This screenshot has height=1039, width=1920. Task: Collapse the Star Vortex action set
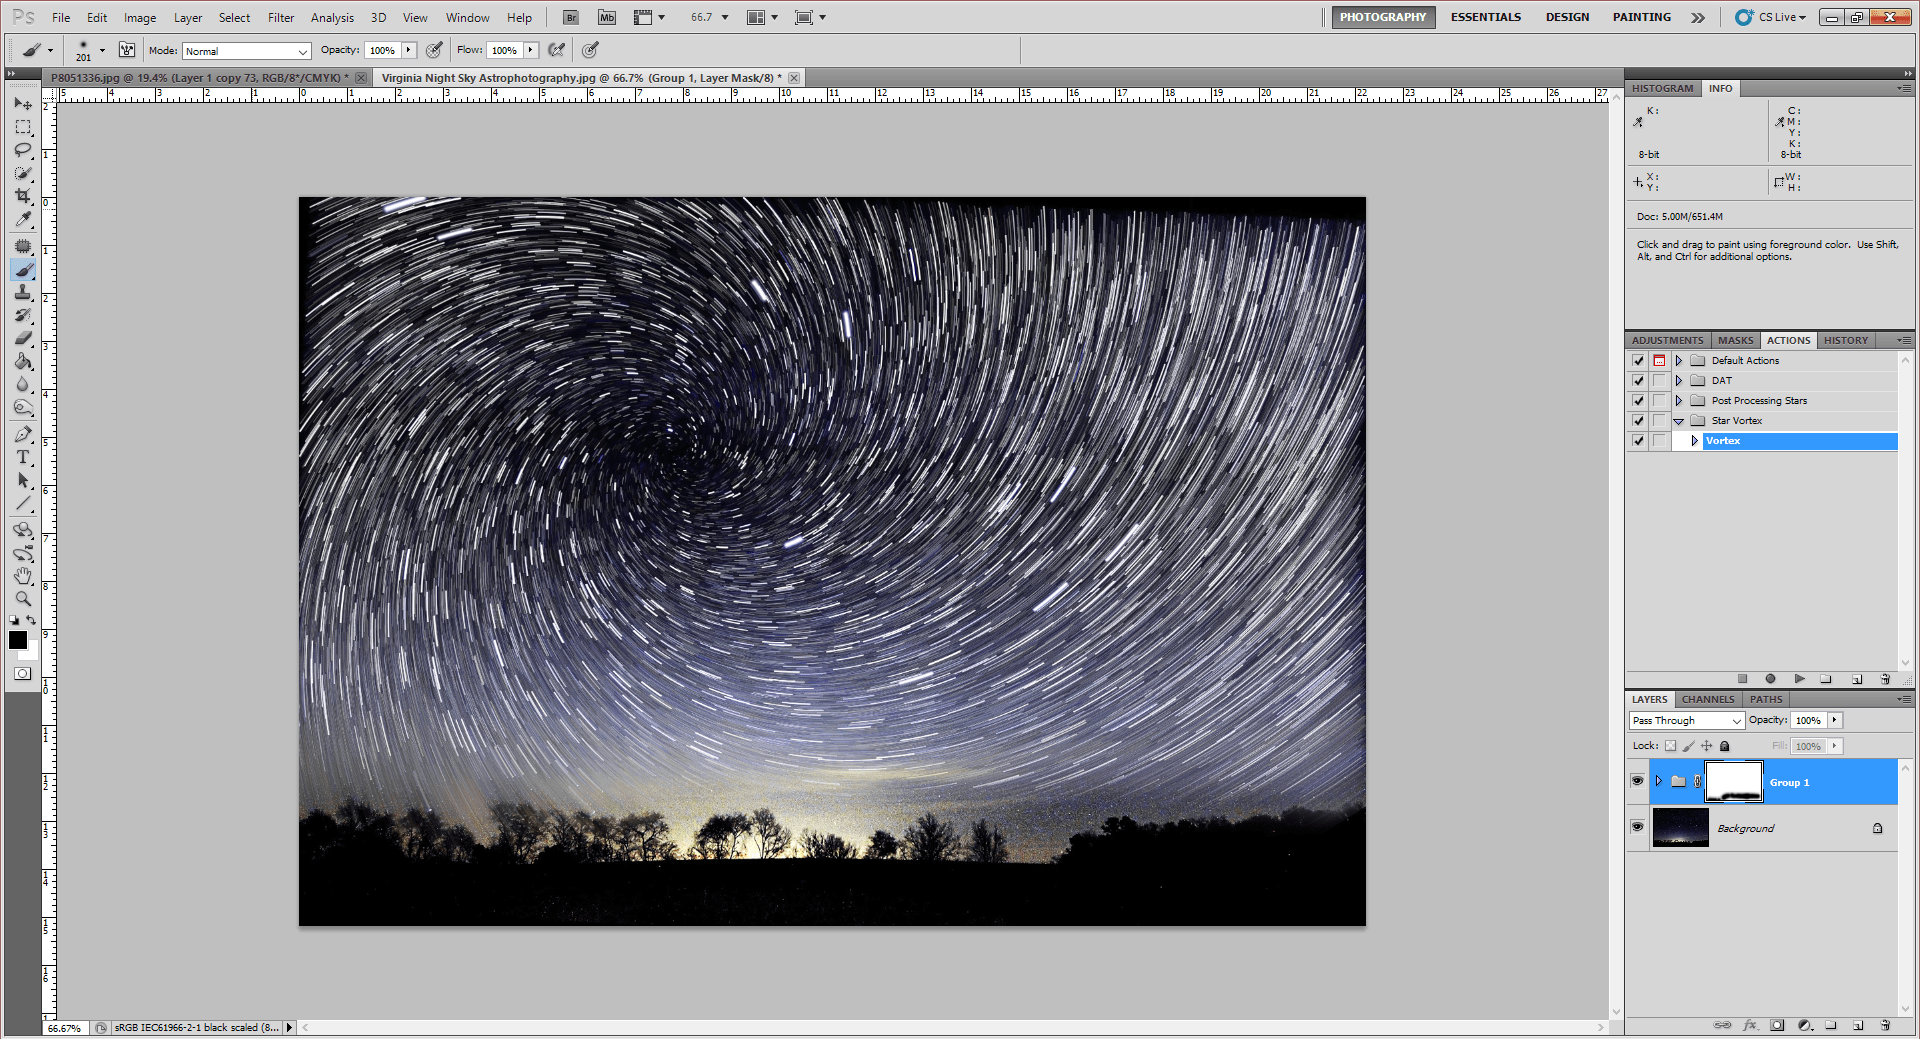coord(1678,420)
